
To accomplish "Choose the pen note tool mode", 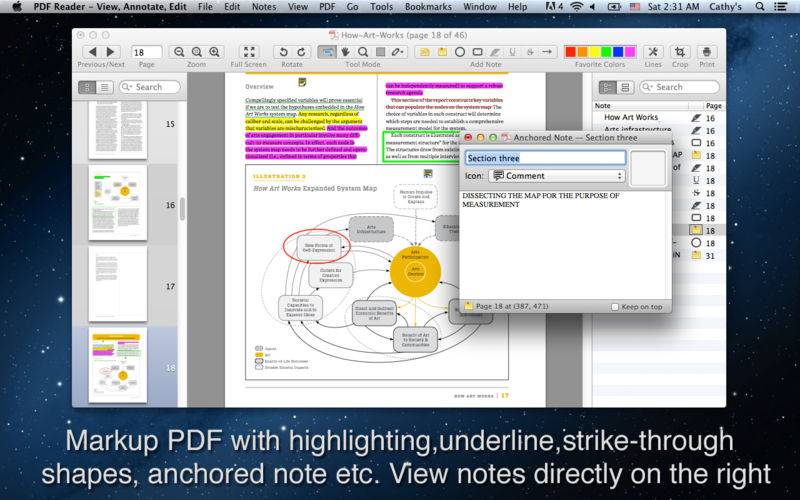I will pos(398,52).
